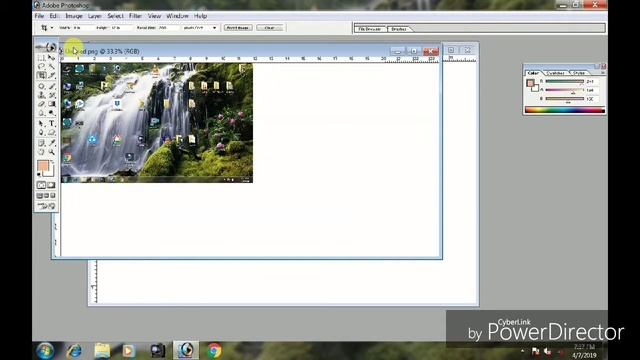Viewport: 640px width, 360px height.
Task: Select the History Brush tool
Action: click(x=51, y=95)
